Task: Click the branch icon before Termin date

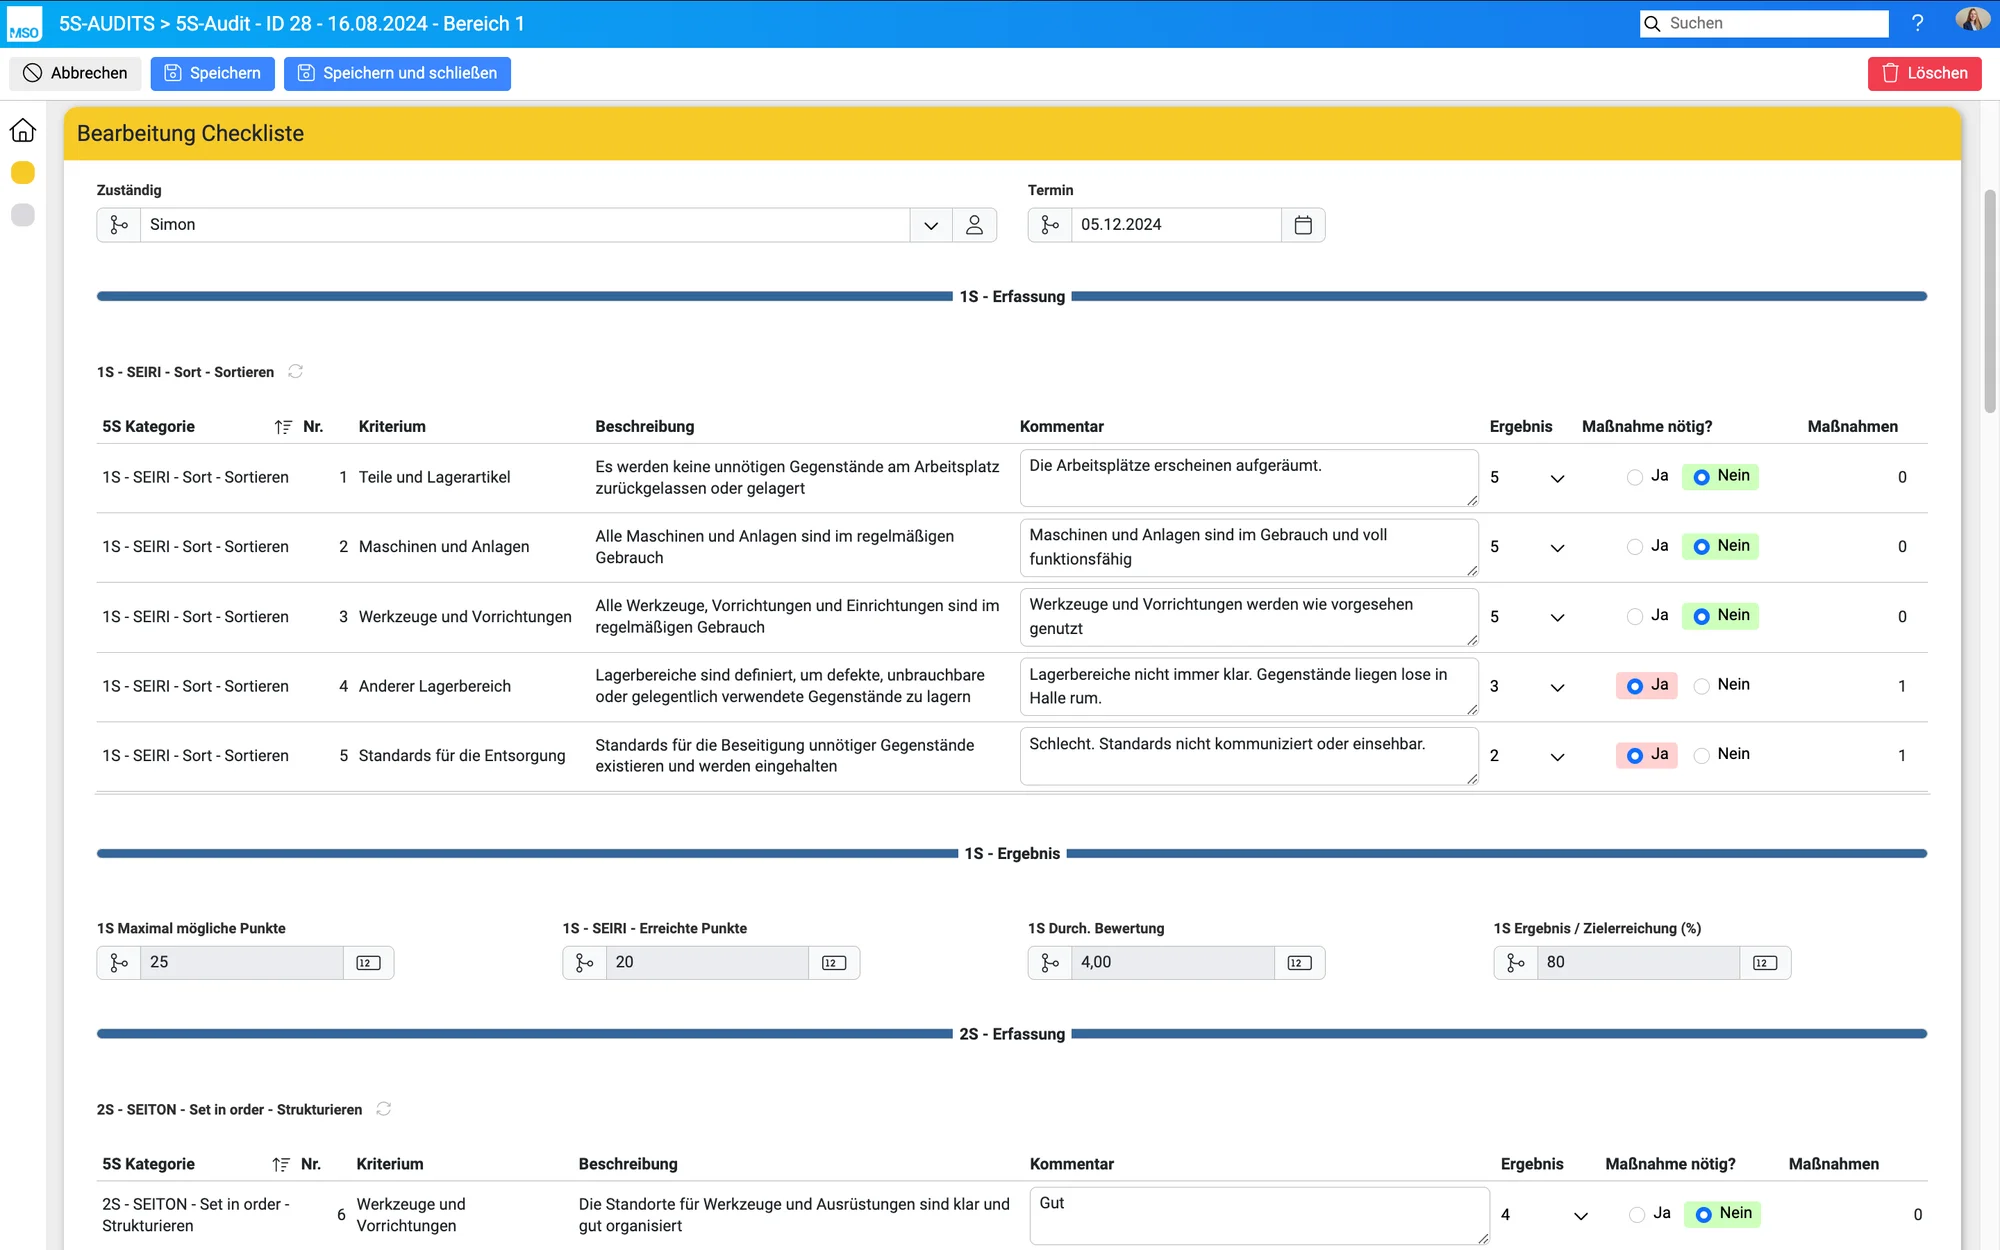Action: coord(1050,225)
